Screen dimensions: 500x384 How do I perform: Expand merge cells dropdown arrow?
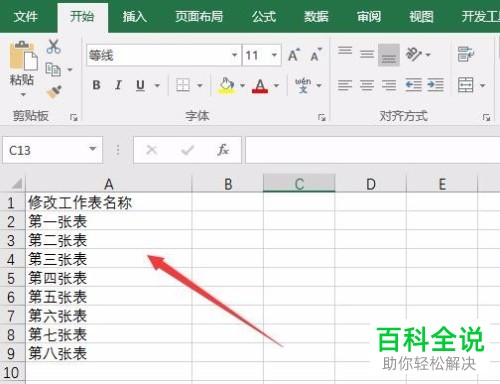[482, 86]
